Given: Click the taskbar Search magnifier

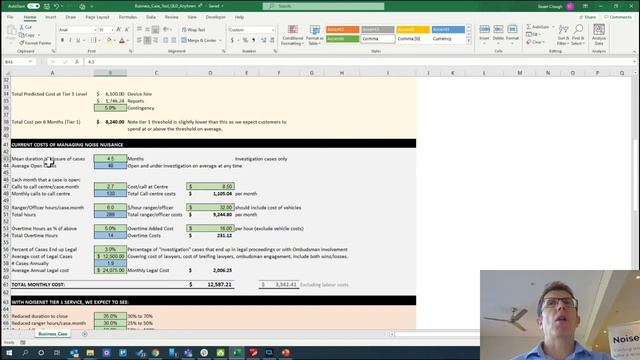Looking at the screenshot, I should pyautogui.click(x=25, y=353).
